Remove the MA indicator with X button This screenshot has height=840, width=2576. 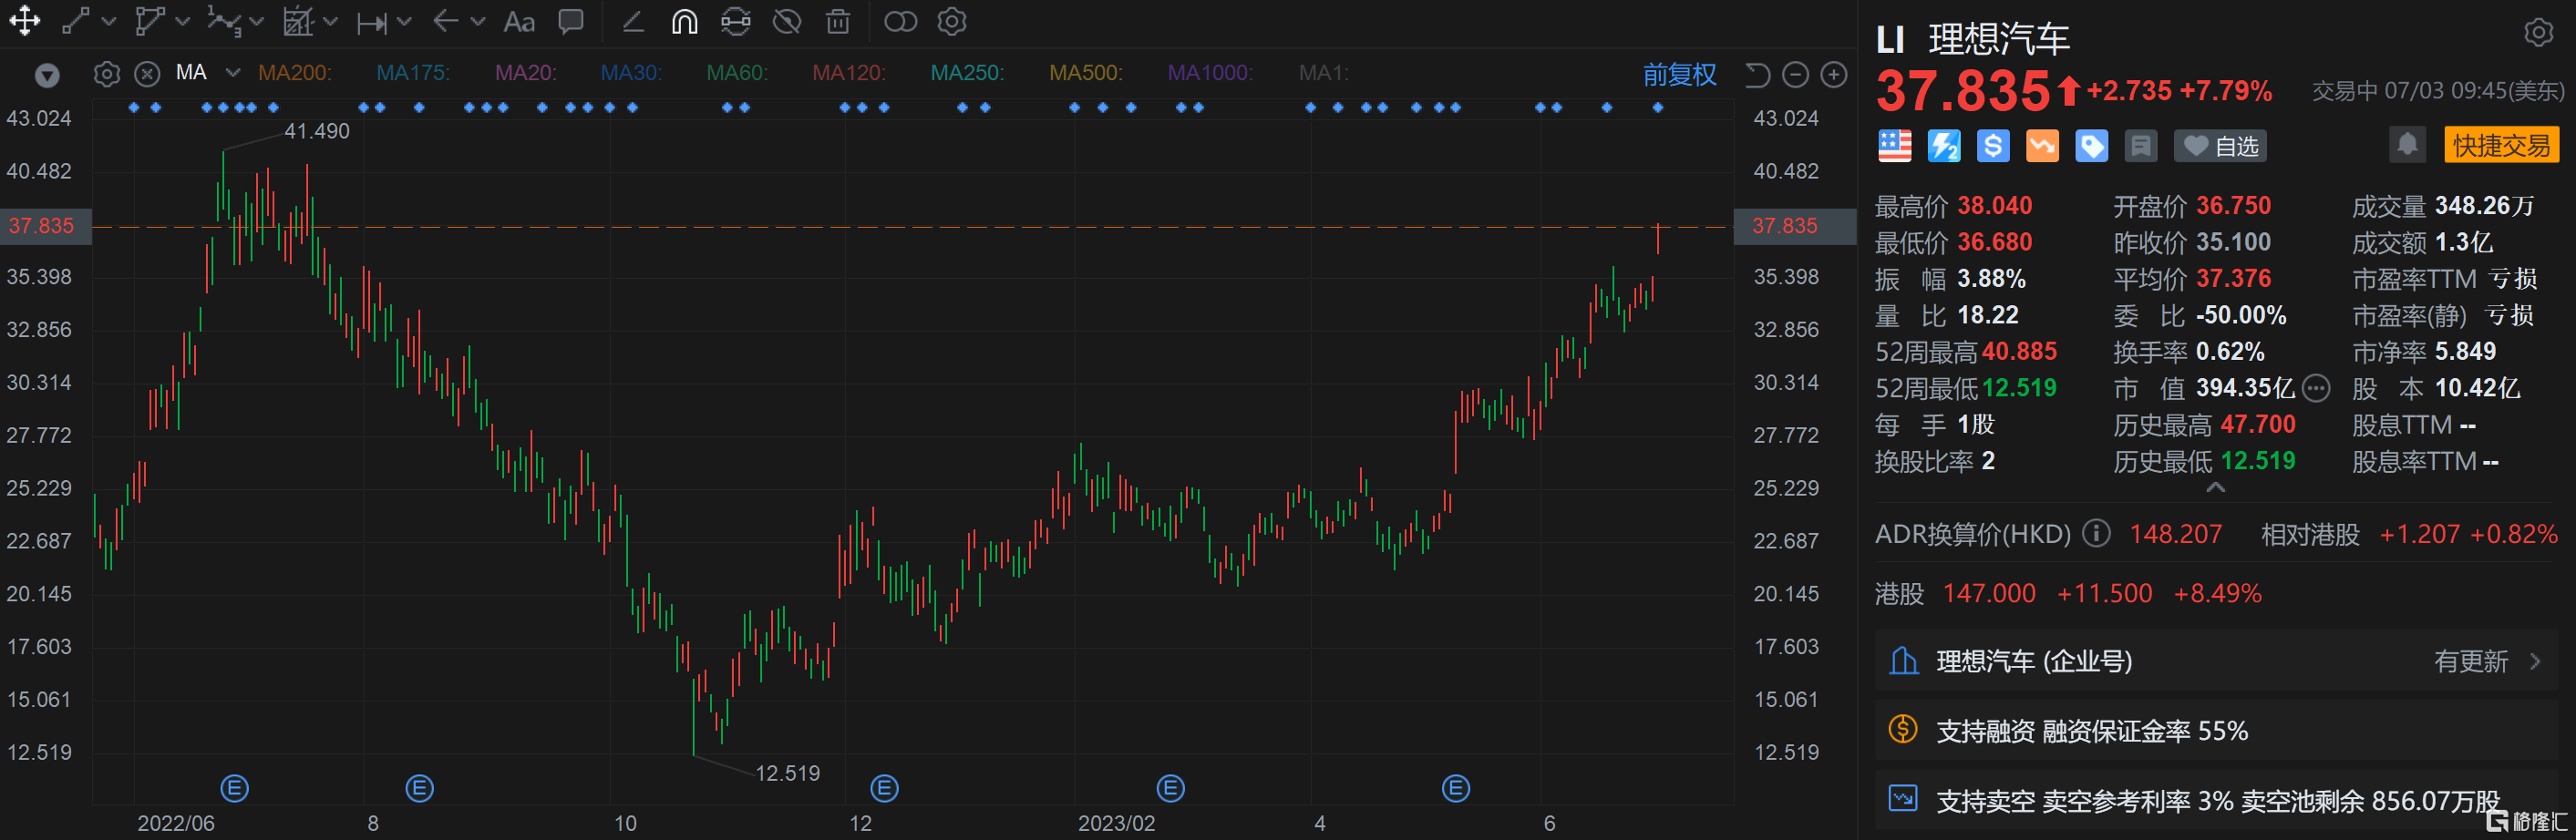click(x=147, y=74)
